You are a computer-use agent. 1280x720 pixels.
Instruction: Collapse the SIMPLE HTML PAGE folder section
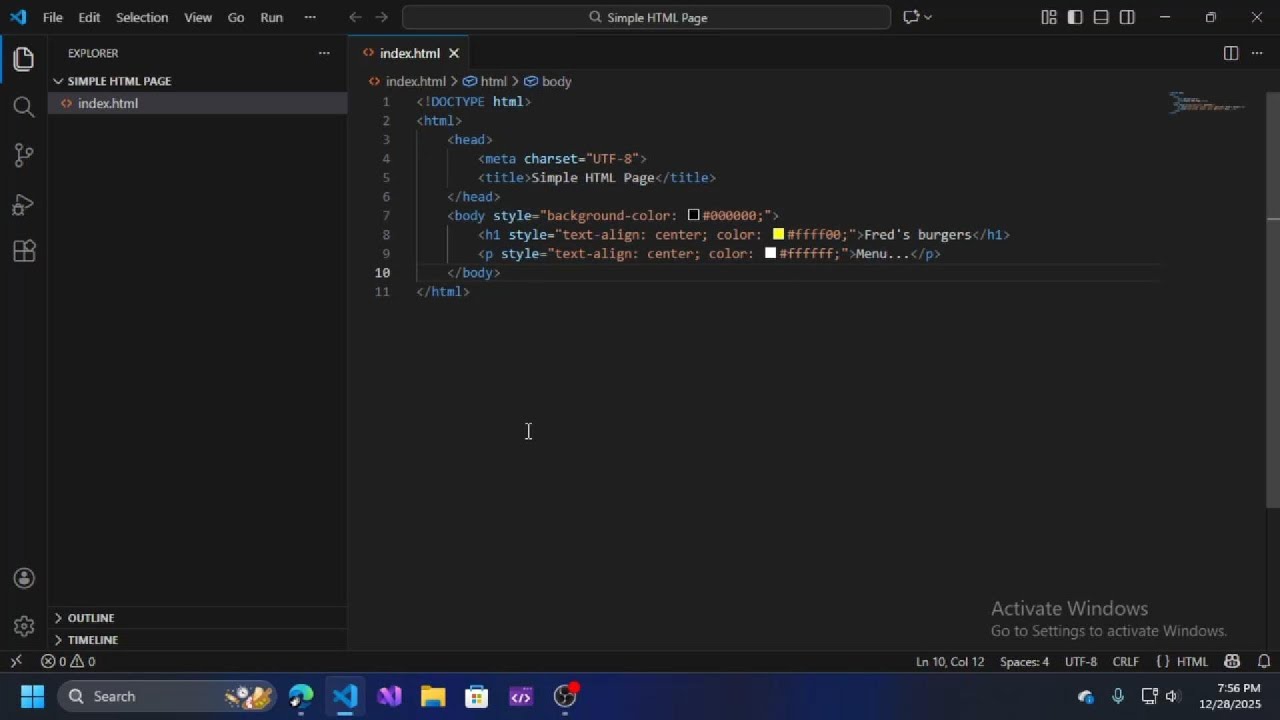pyautogui.click(x=198, y=81)
